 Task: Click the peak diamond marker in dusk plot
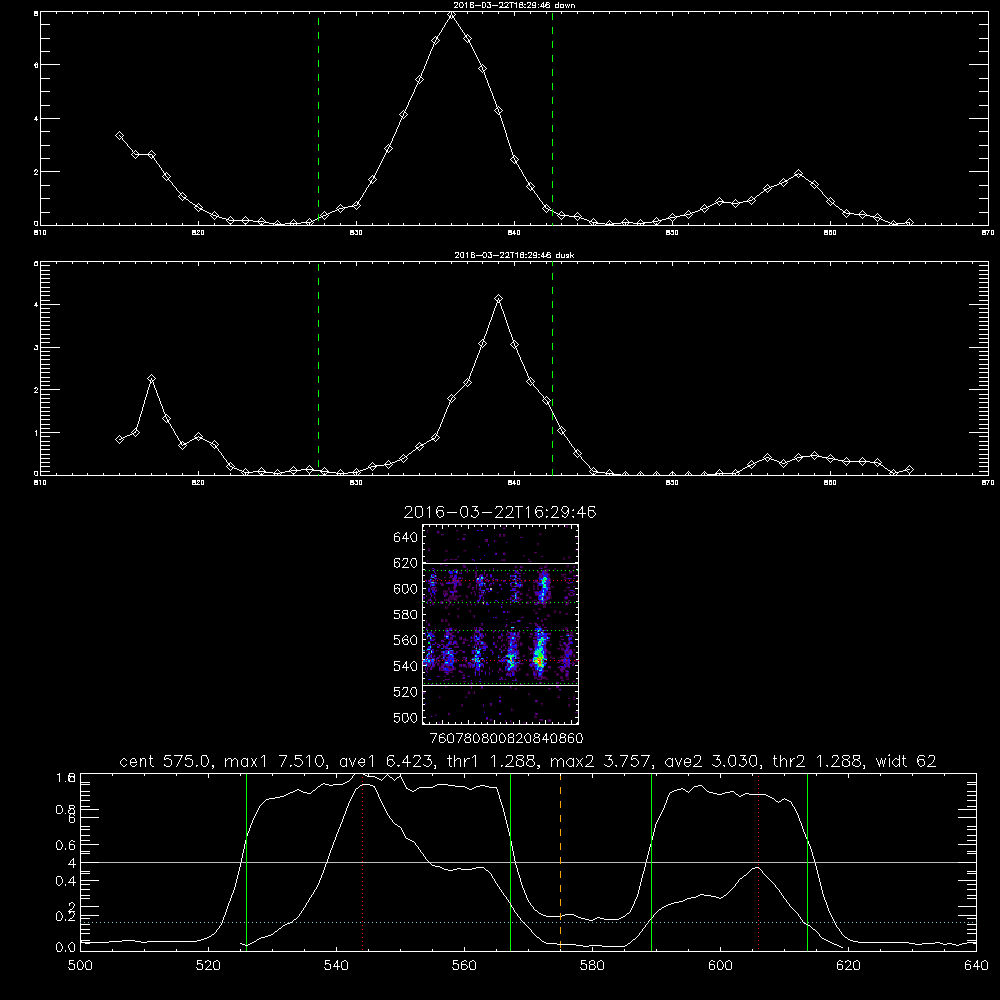499,298
